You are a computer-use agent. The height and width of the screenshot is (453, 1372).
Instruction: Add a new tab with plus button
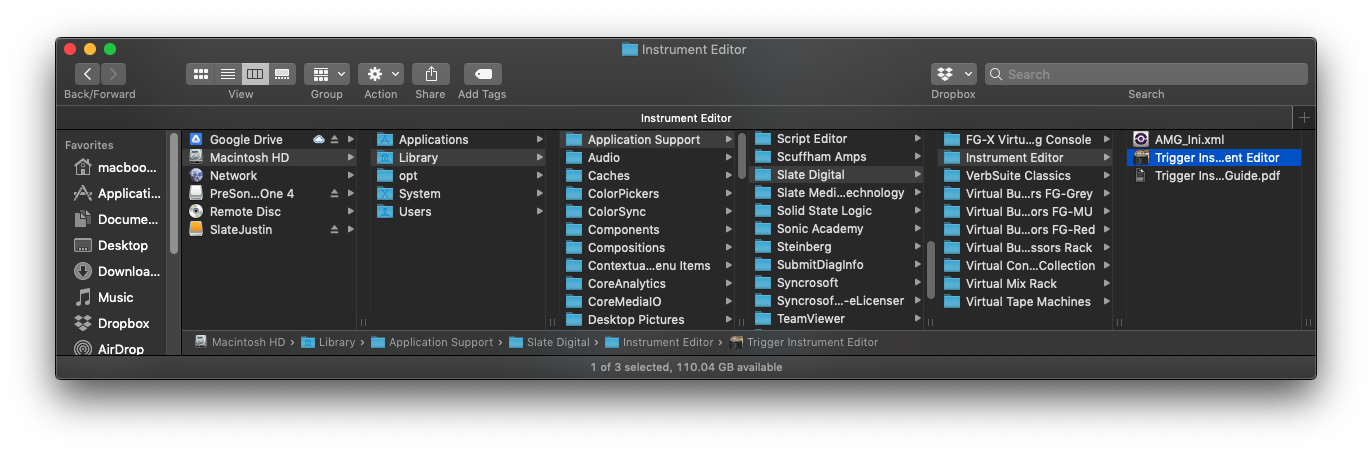(1303, 118)
